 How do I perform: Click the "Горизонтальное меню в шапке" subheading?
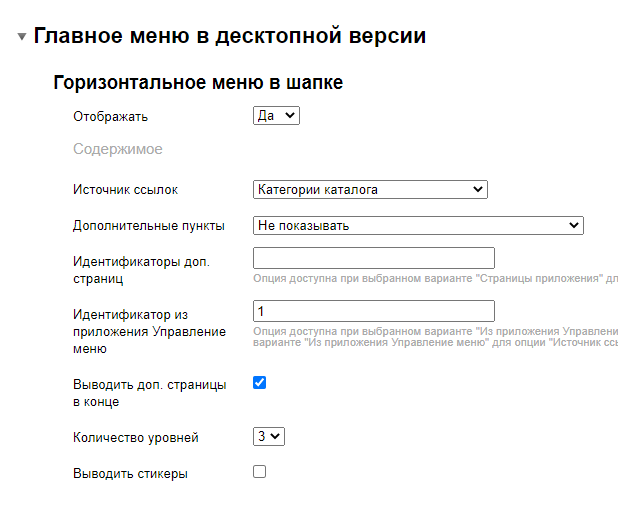pos(198,83)
